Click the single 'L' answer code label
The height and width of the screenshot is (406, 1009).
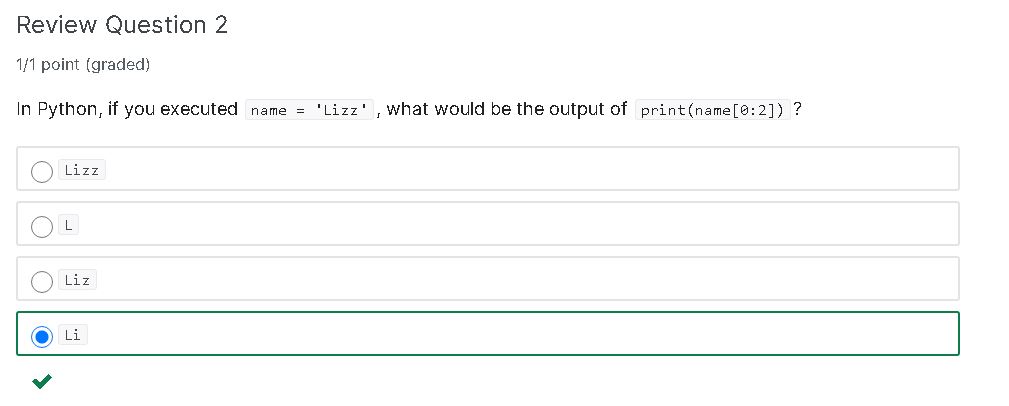(x=68, y=225)
